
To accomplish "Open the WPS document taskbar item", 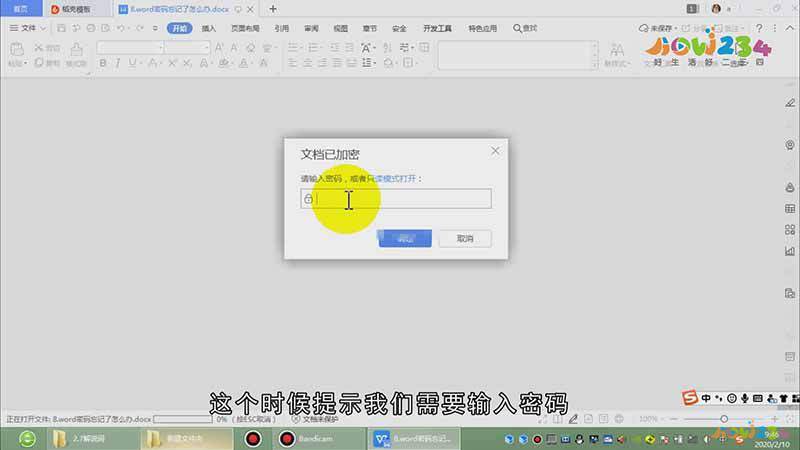I will point(413,439).
